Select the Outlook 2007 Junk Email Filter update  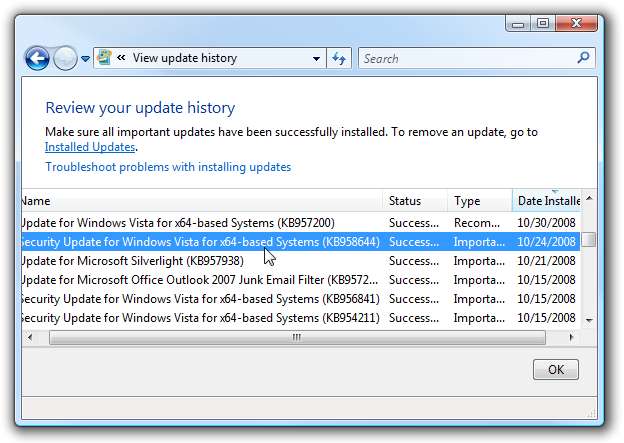click(x=301, y=280)
